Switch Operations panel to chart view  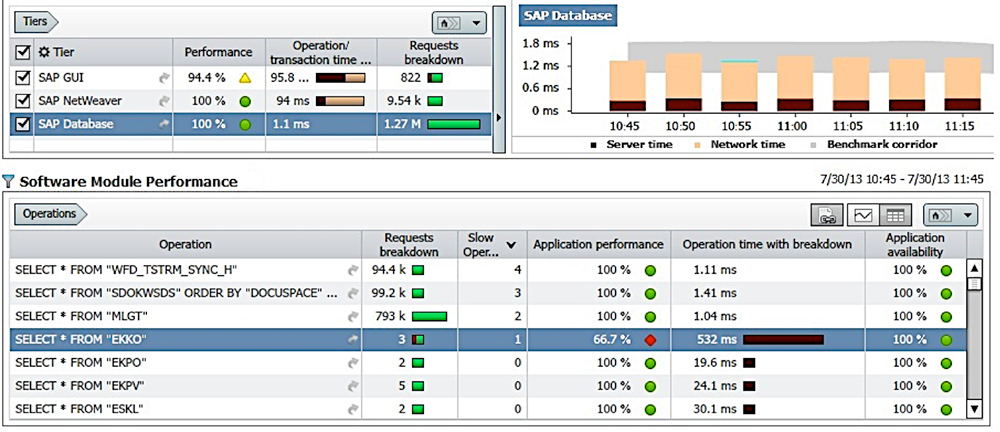[863, 215]
